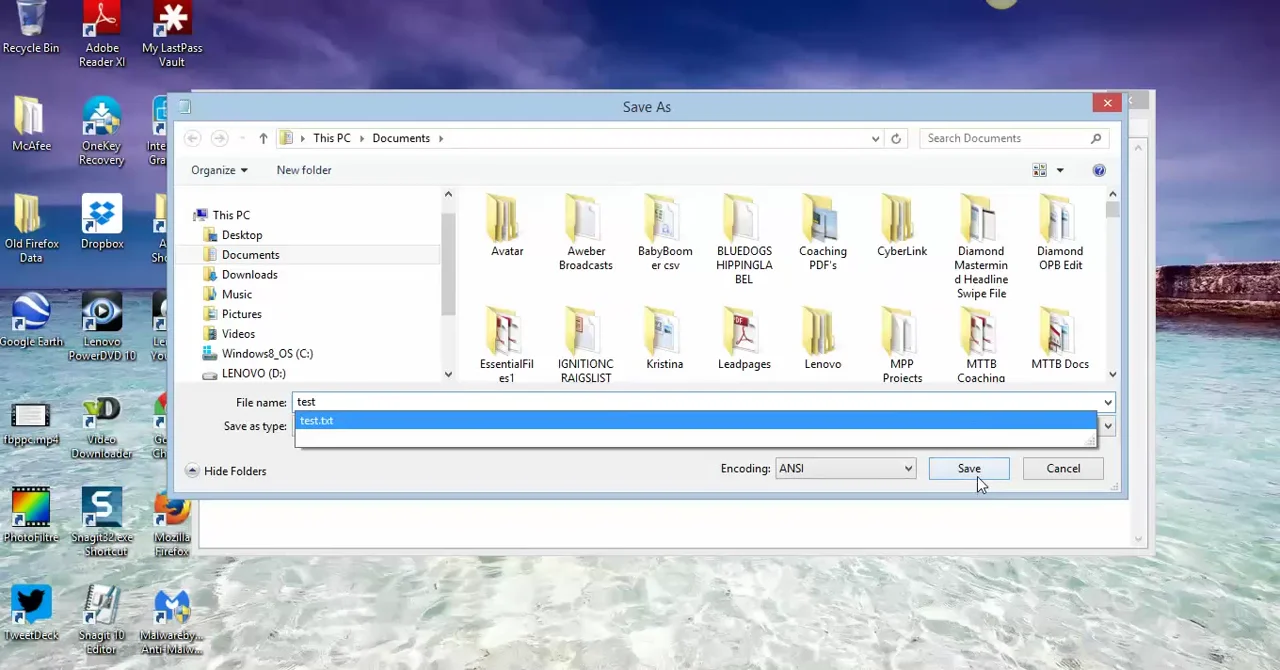Open the Lenovo folder in Documents
Viewport: 1280px width, 670px height.
tap(823, 340)
